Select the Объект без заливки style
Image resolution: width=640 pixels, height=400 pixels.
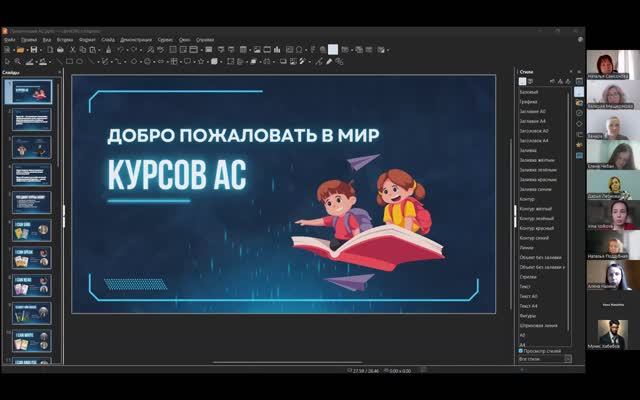(540, 257)
